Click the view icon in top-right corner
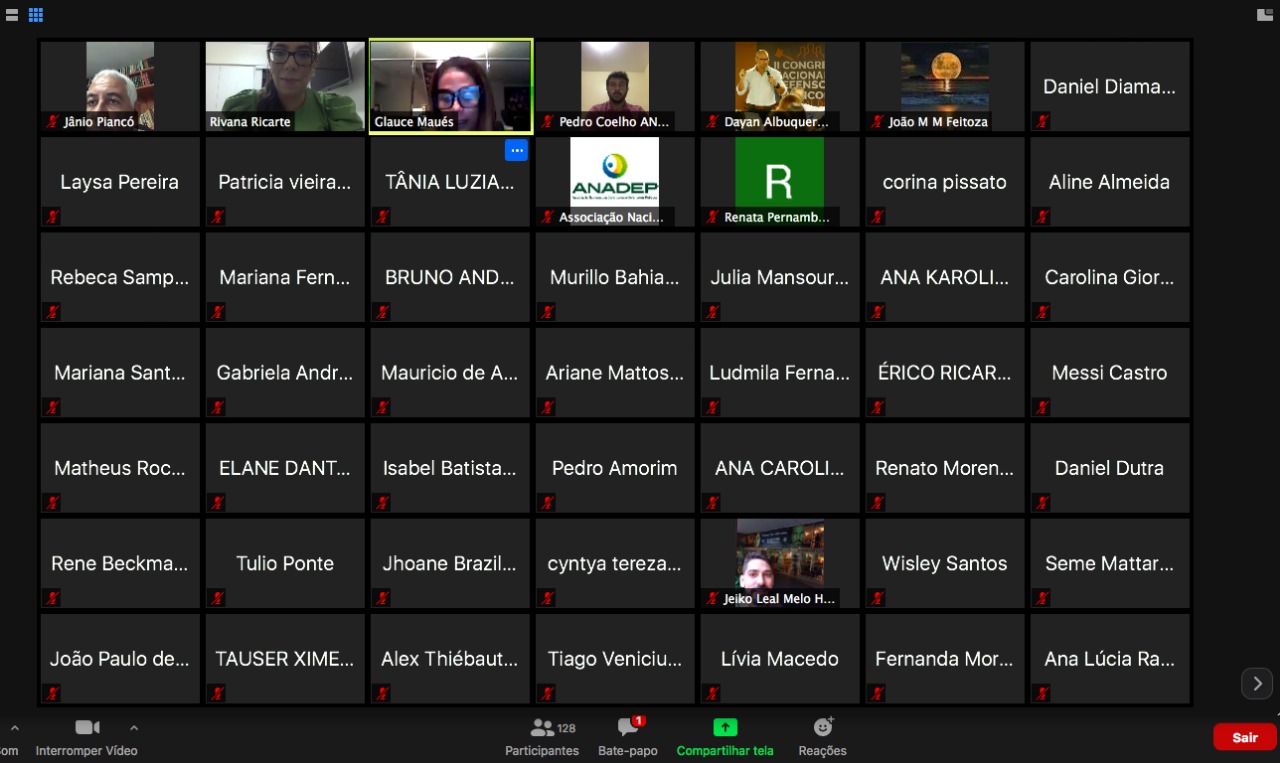 pos(1265,15)
